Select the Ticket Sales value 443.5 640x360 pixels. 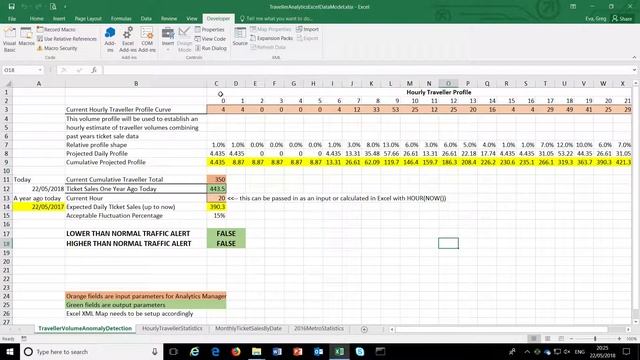pos(216,189)
